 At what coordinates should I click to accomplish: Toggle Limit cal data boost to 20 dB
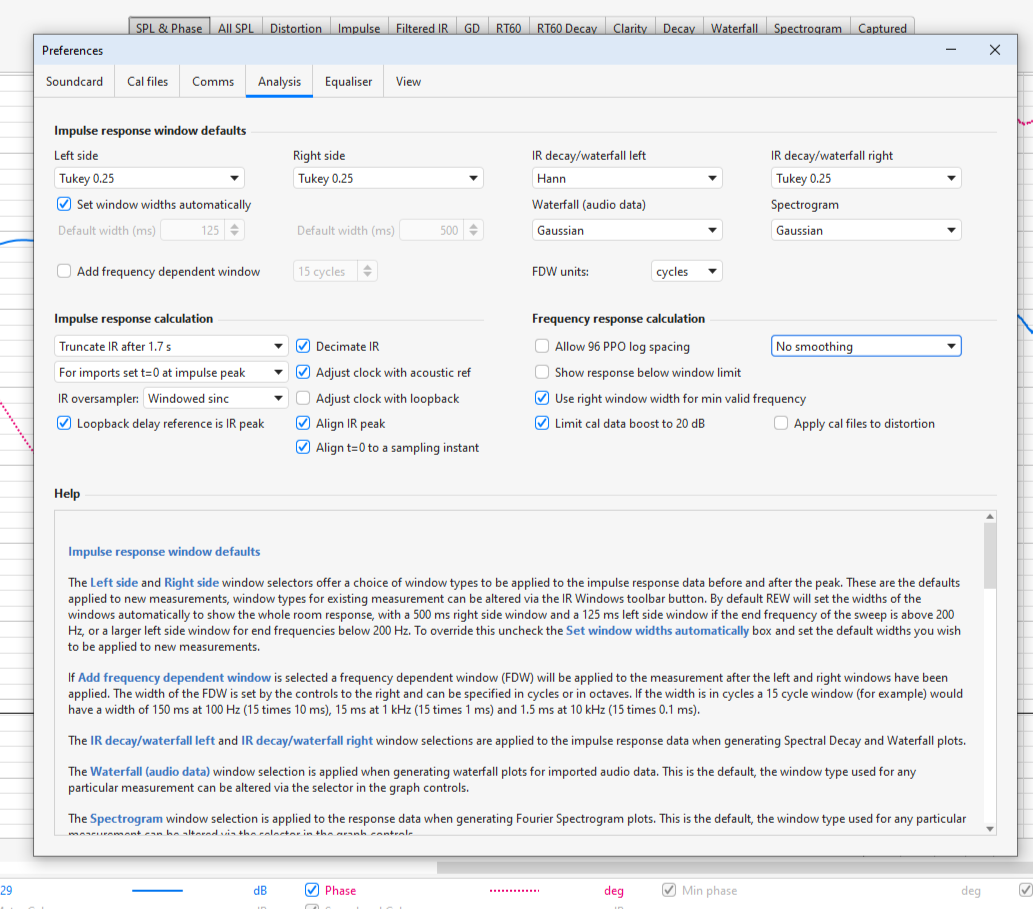pyautogui.click(x=542, y=423)
